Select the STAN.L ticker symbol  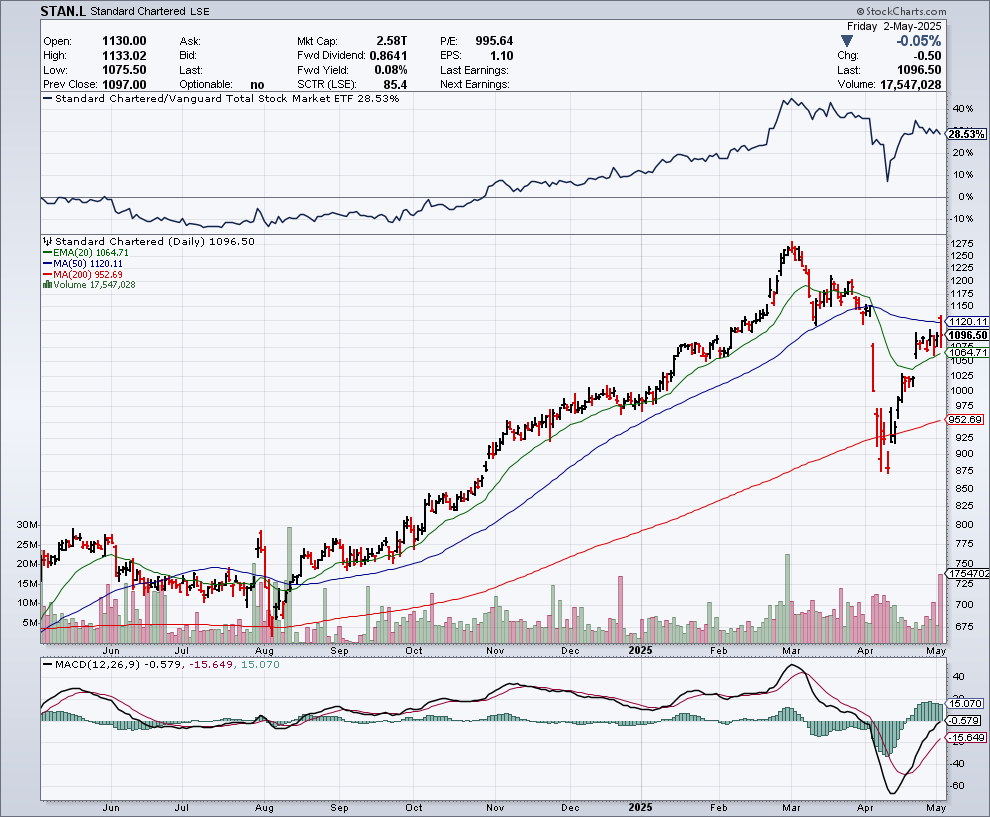click(63, 11)
